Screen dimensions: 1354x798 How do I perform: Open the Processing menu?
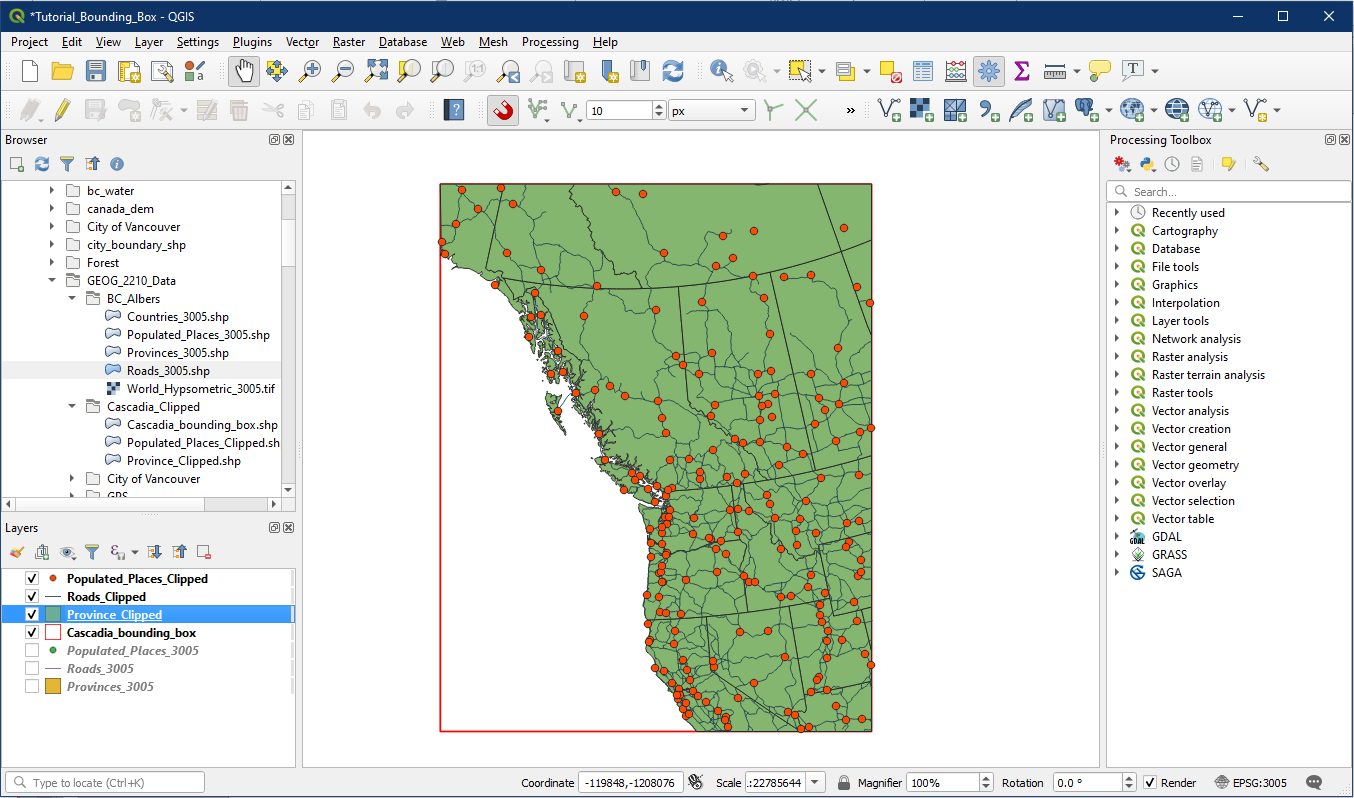pyautogui.click(x=550, y=42)
